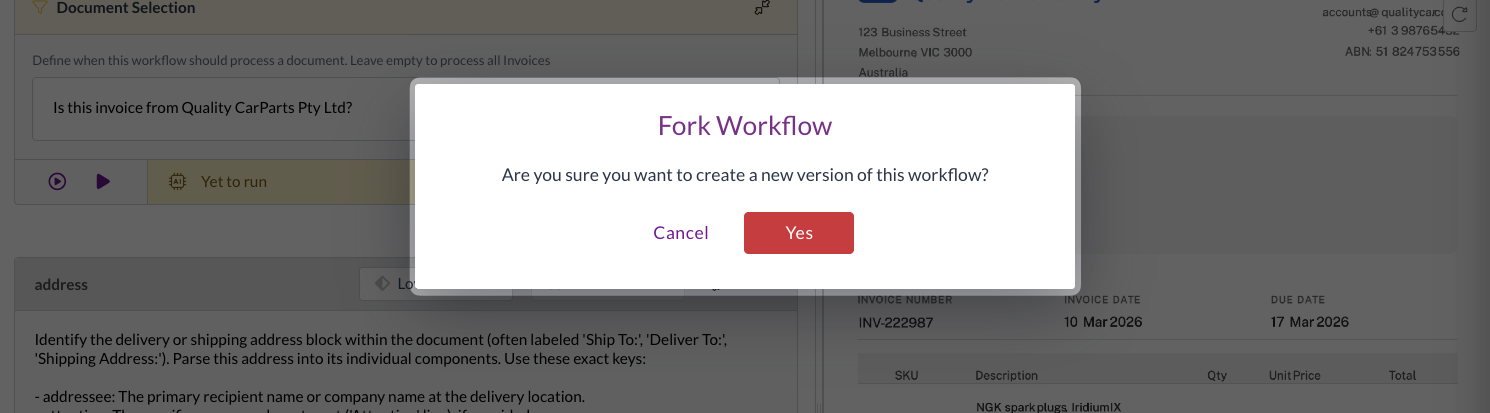
Task: Click invoice number INV-222987
Action: click(x=902, y=322)
